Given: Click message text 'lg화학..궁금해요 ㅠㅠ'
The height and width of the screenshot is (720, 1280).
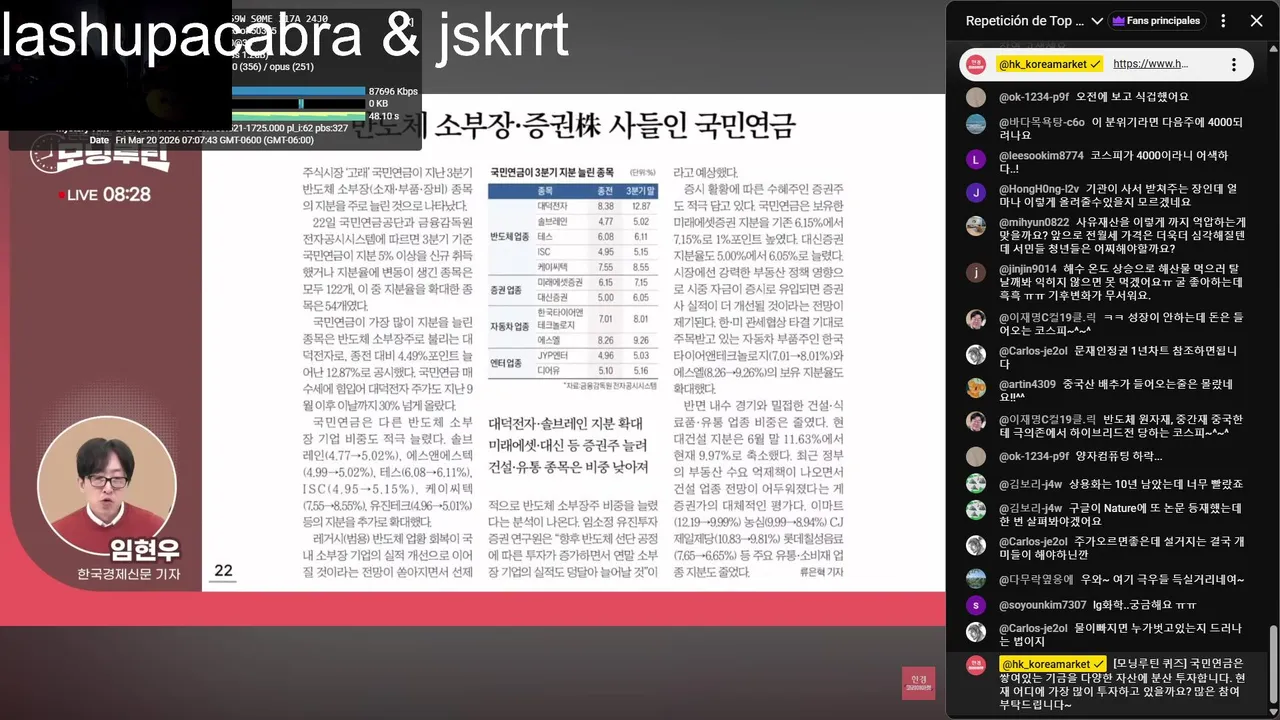Looking at the screenshot, I should pyautogui.click(x=1146, y=605).
